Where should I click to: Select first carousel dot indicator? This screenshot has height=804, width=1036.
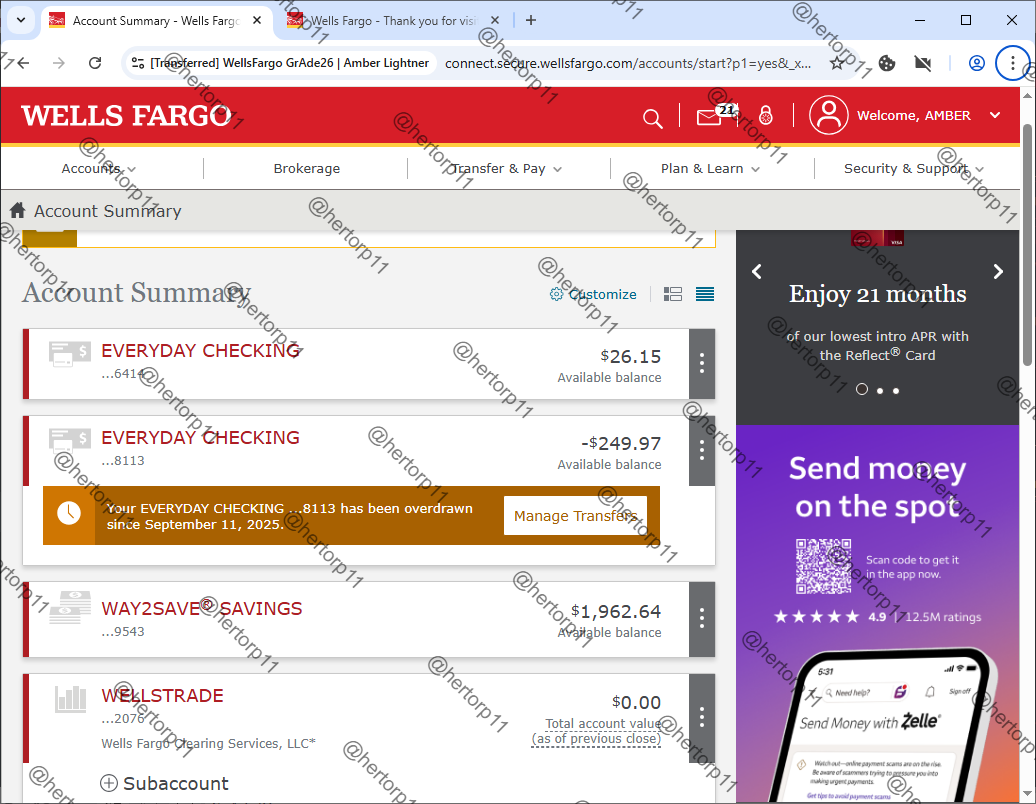pyautogui.click(x=862, y=389)
